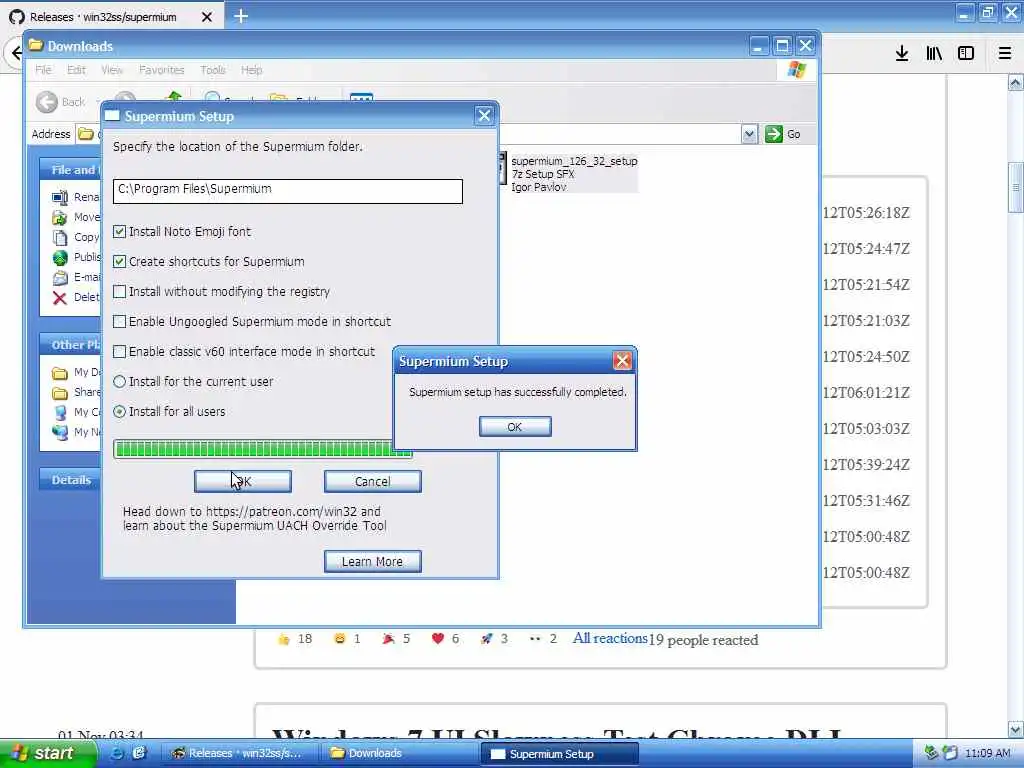Click the Learn More button
This screenshot has width=1024, height=768.
click(x=372, y=561)
